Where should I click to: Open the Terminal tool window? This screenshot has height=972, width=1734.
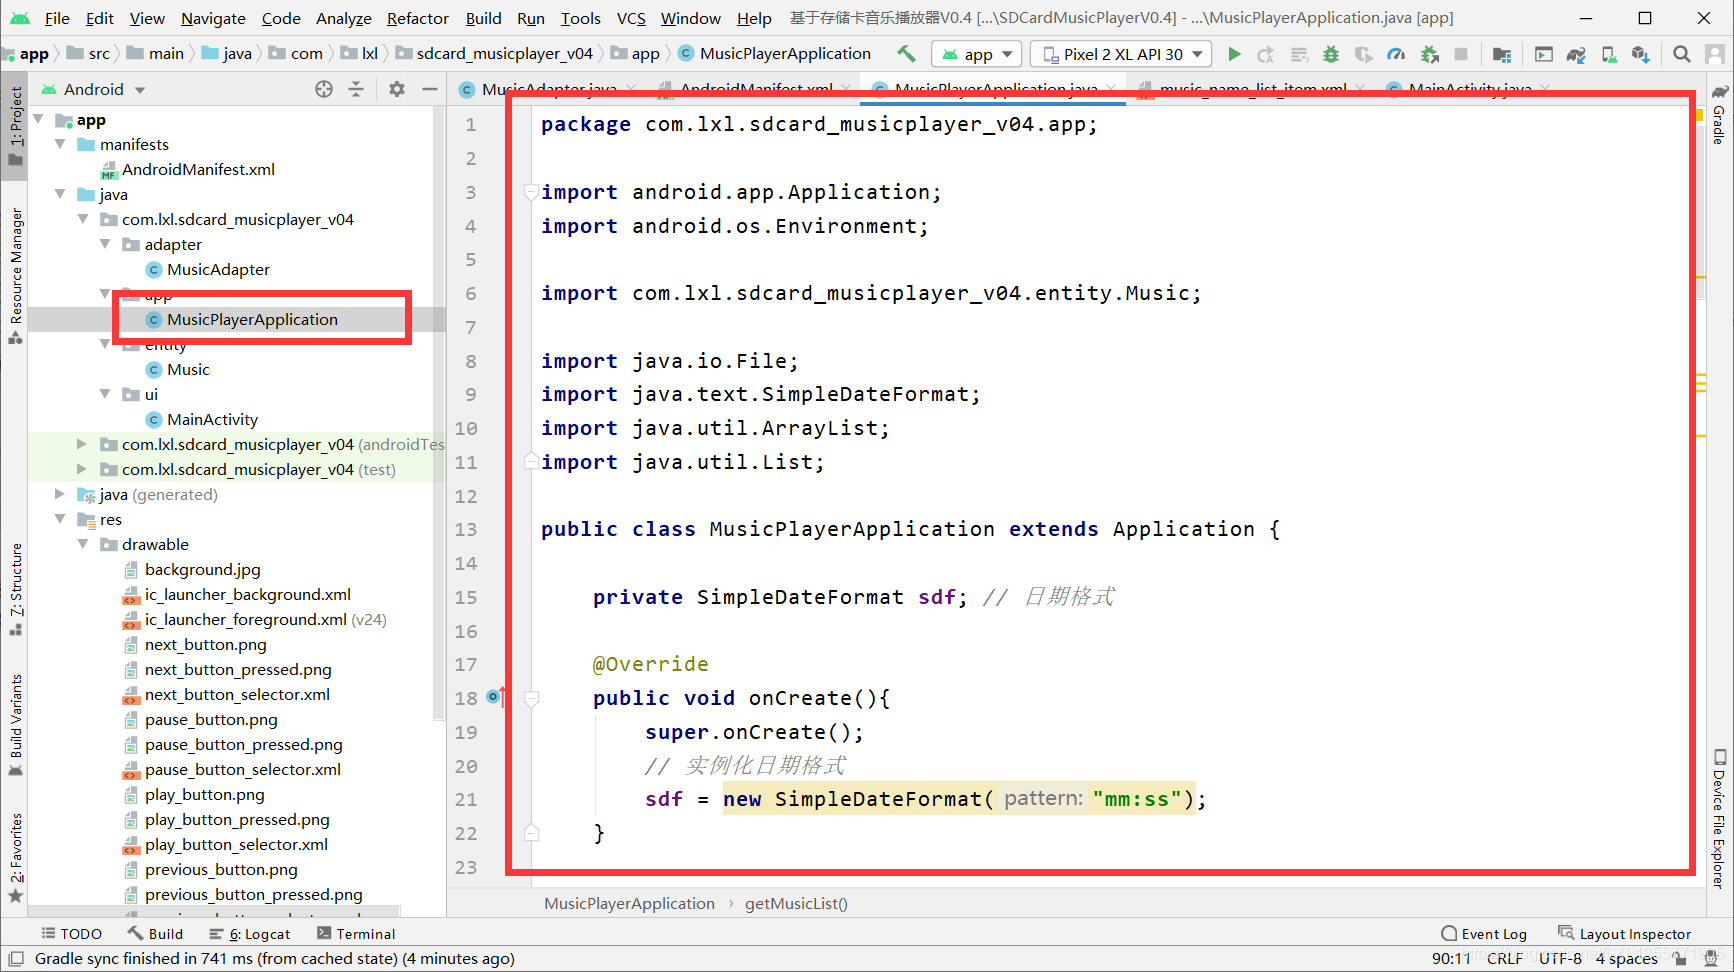[356, 934]
